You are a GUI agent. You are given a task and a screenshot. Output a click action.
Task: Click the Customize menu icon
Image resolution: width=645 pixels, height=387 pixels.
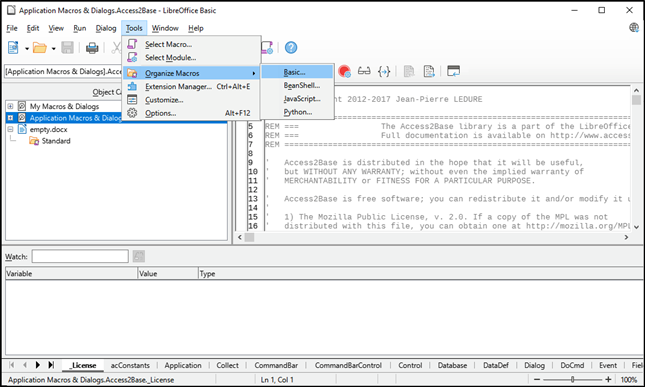point(132,100)
